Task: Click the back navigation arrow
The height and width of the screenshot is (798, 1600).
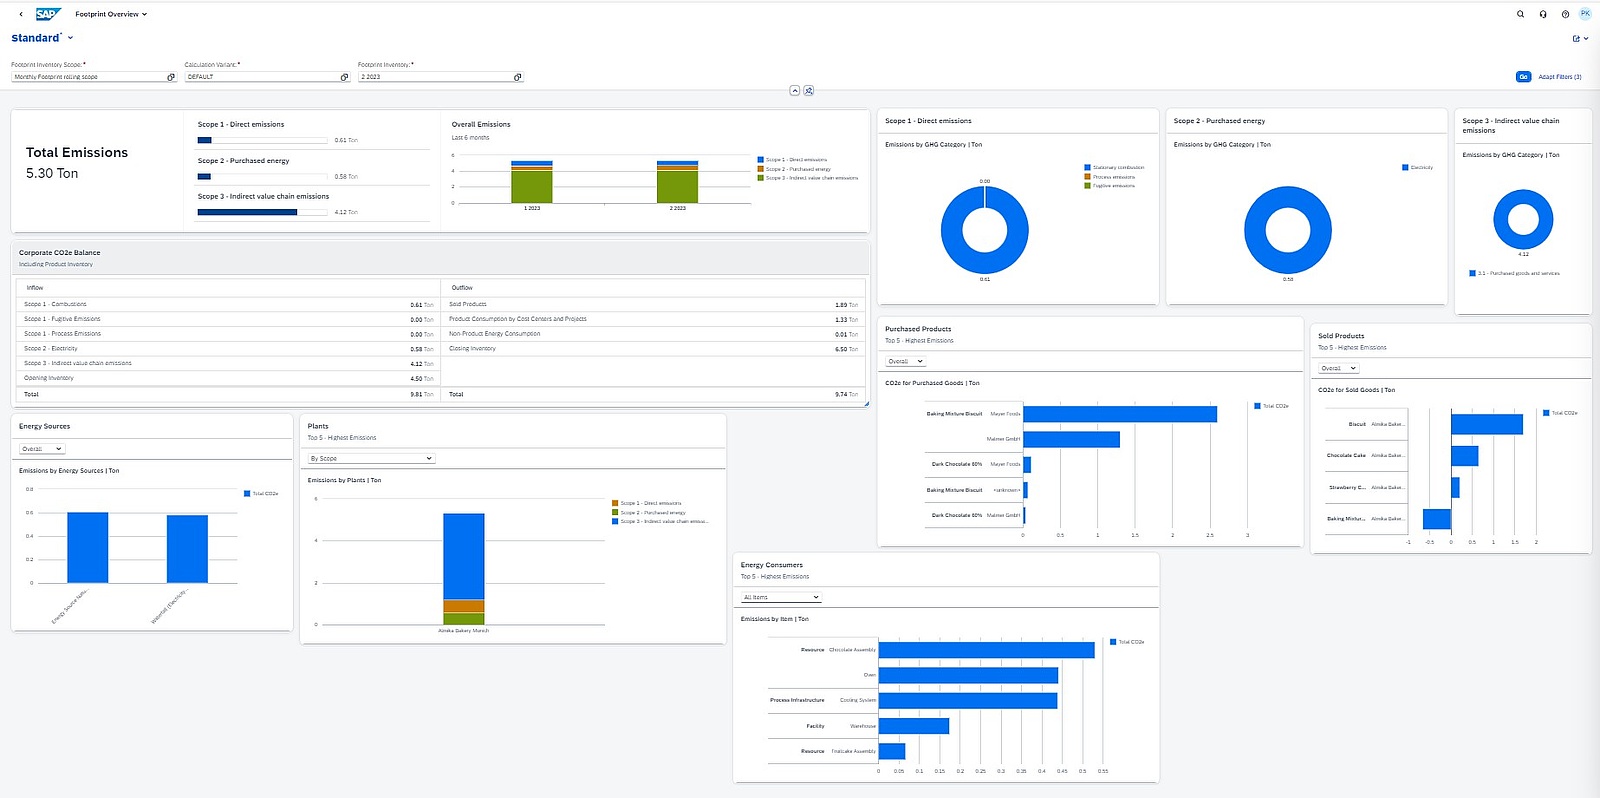Action: tap(21, 14)
